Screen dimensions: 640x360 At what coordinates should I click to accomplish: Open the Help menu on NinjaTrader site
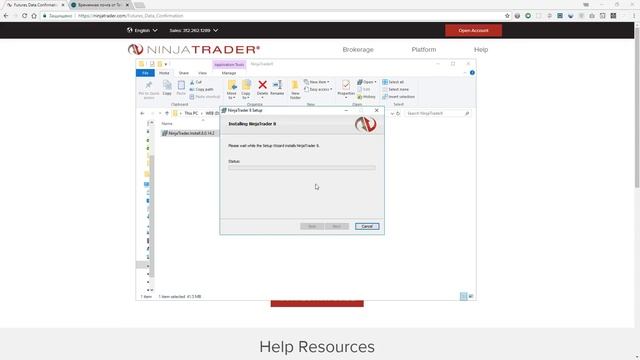pyautogui.click(x=481, y=49)
